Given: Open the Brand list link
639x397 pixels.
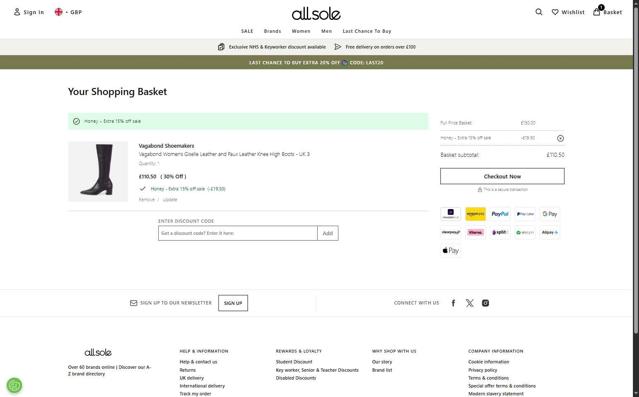Looking at the screenshot, I should tap(382, 370).
